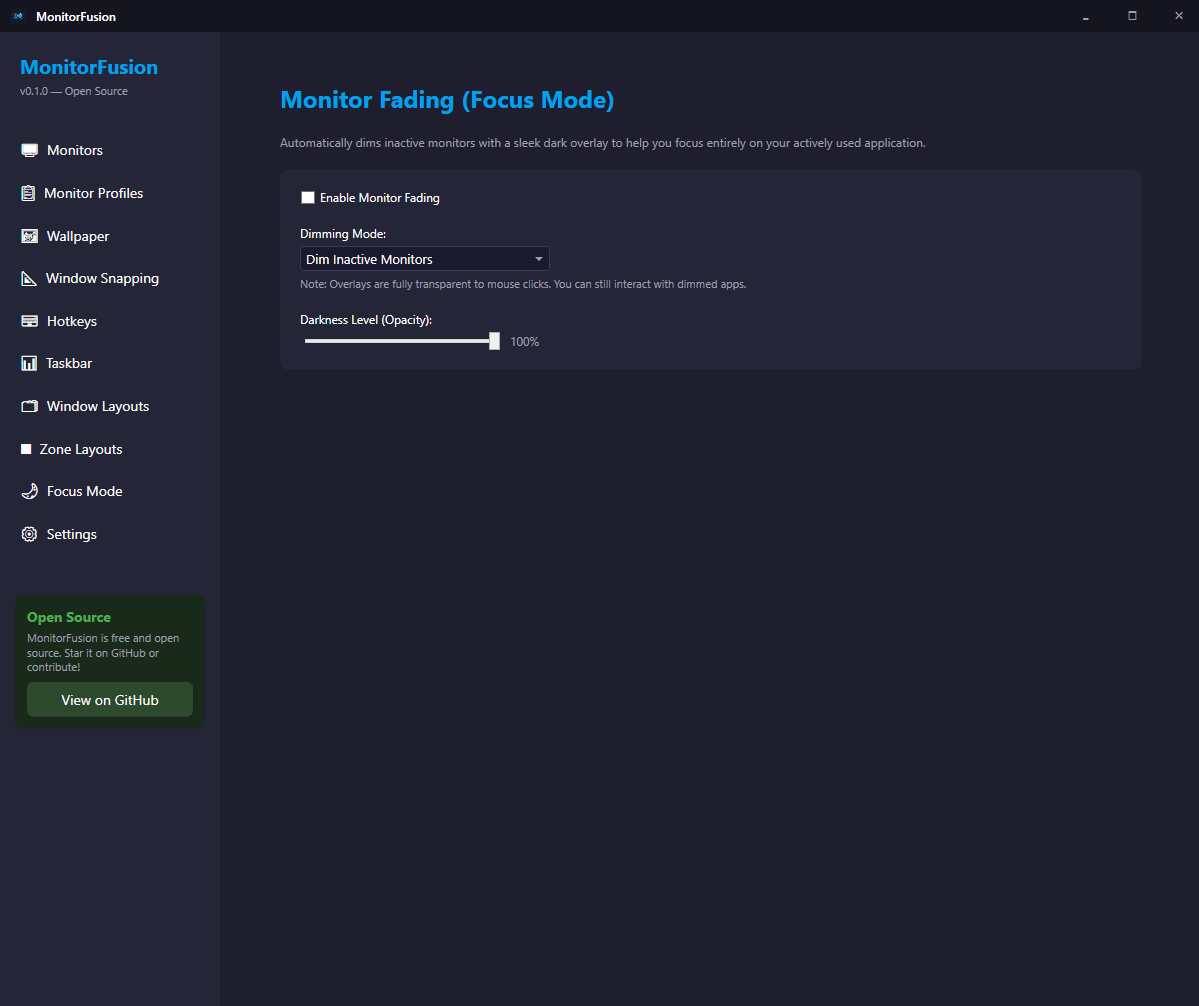Click the MonitorFusion heading in the sidebar

[88, 66]
